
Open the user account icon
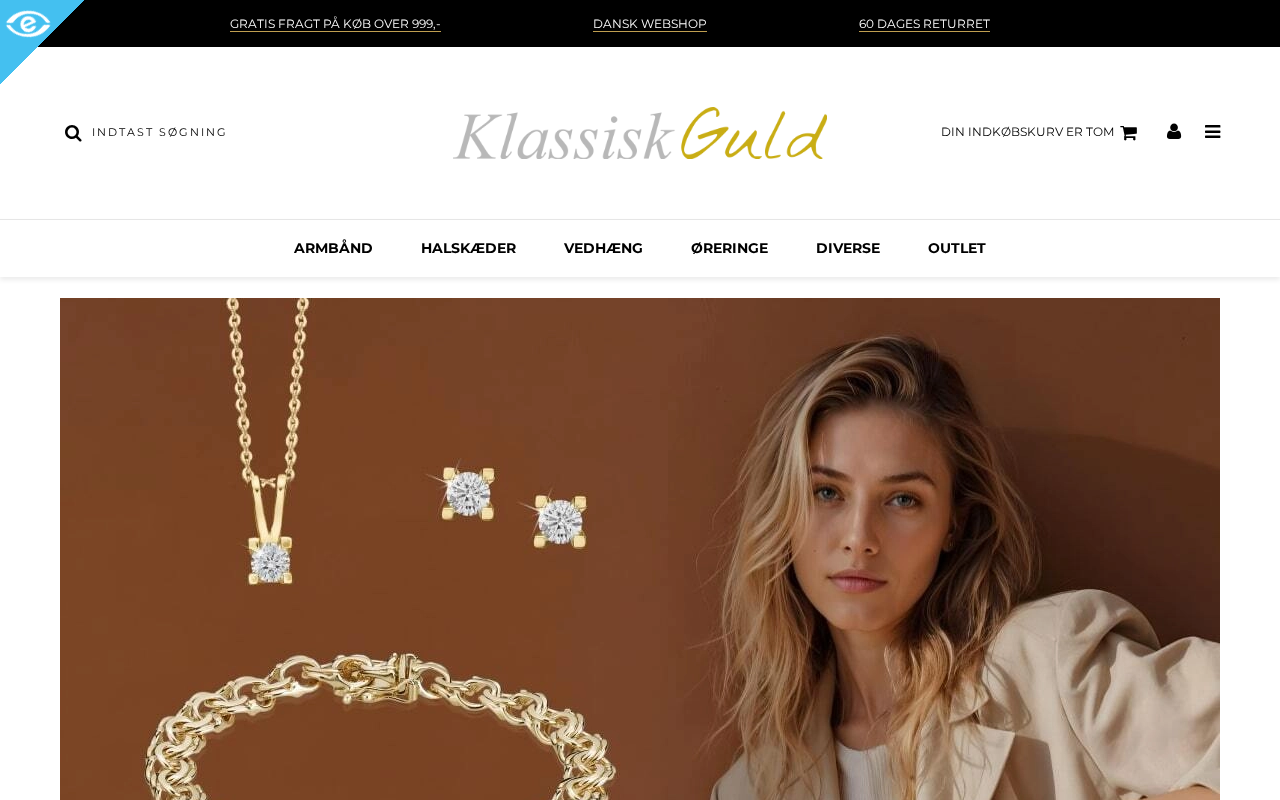(1174, 131)
